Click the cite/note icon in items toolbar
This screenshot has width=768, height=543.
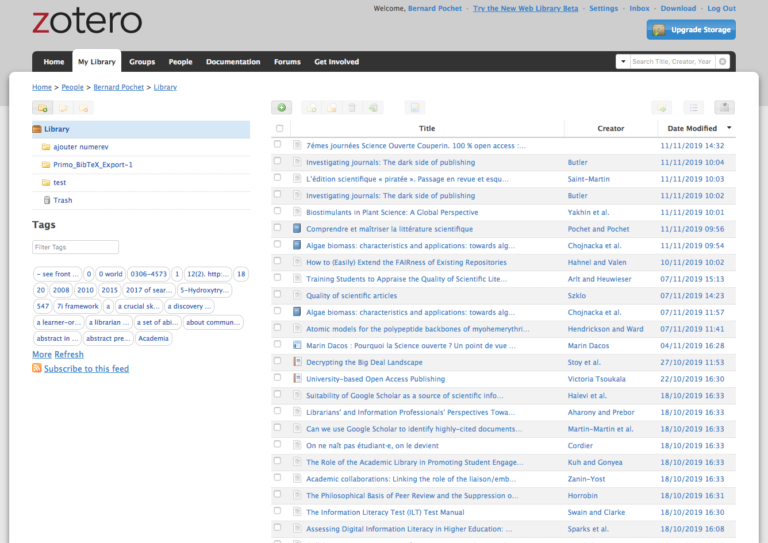[415, 108]
